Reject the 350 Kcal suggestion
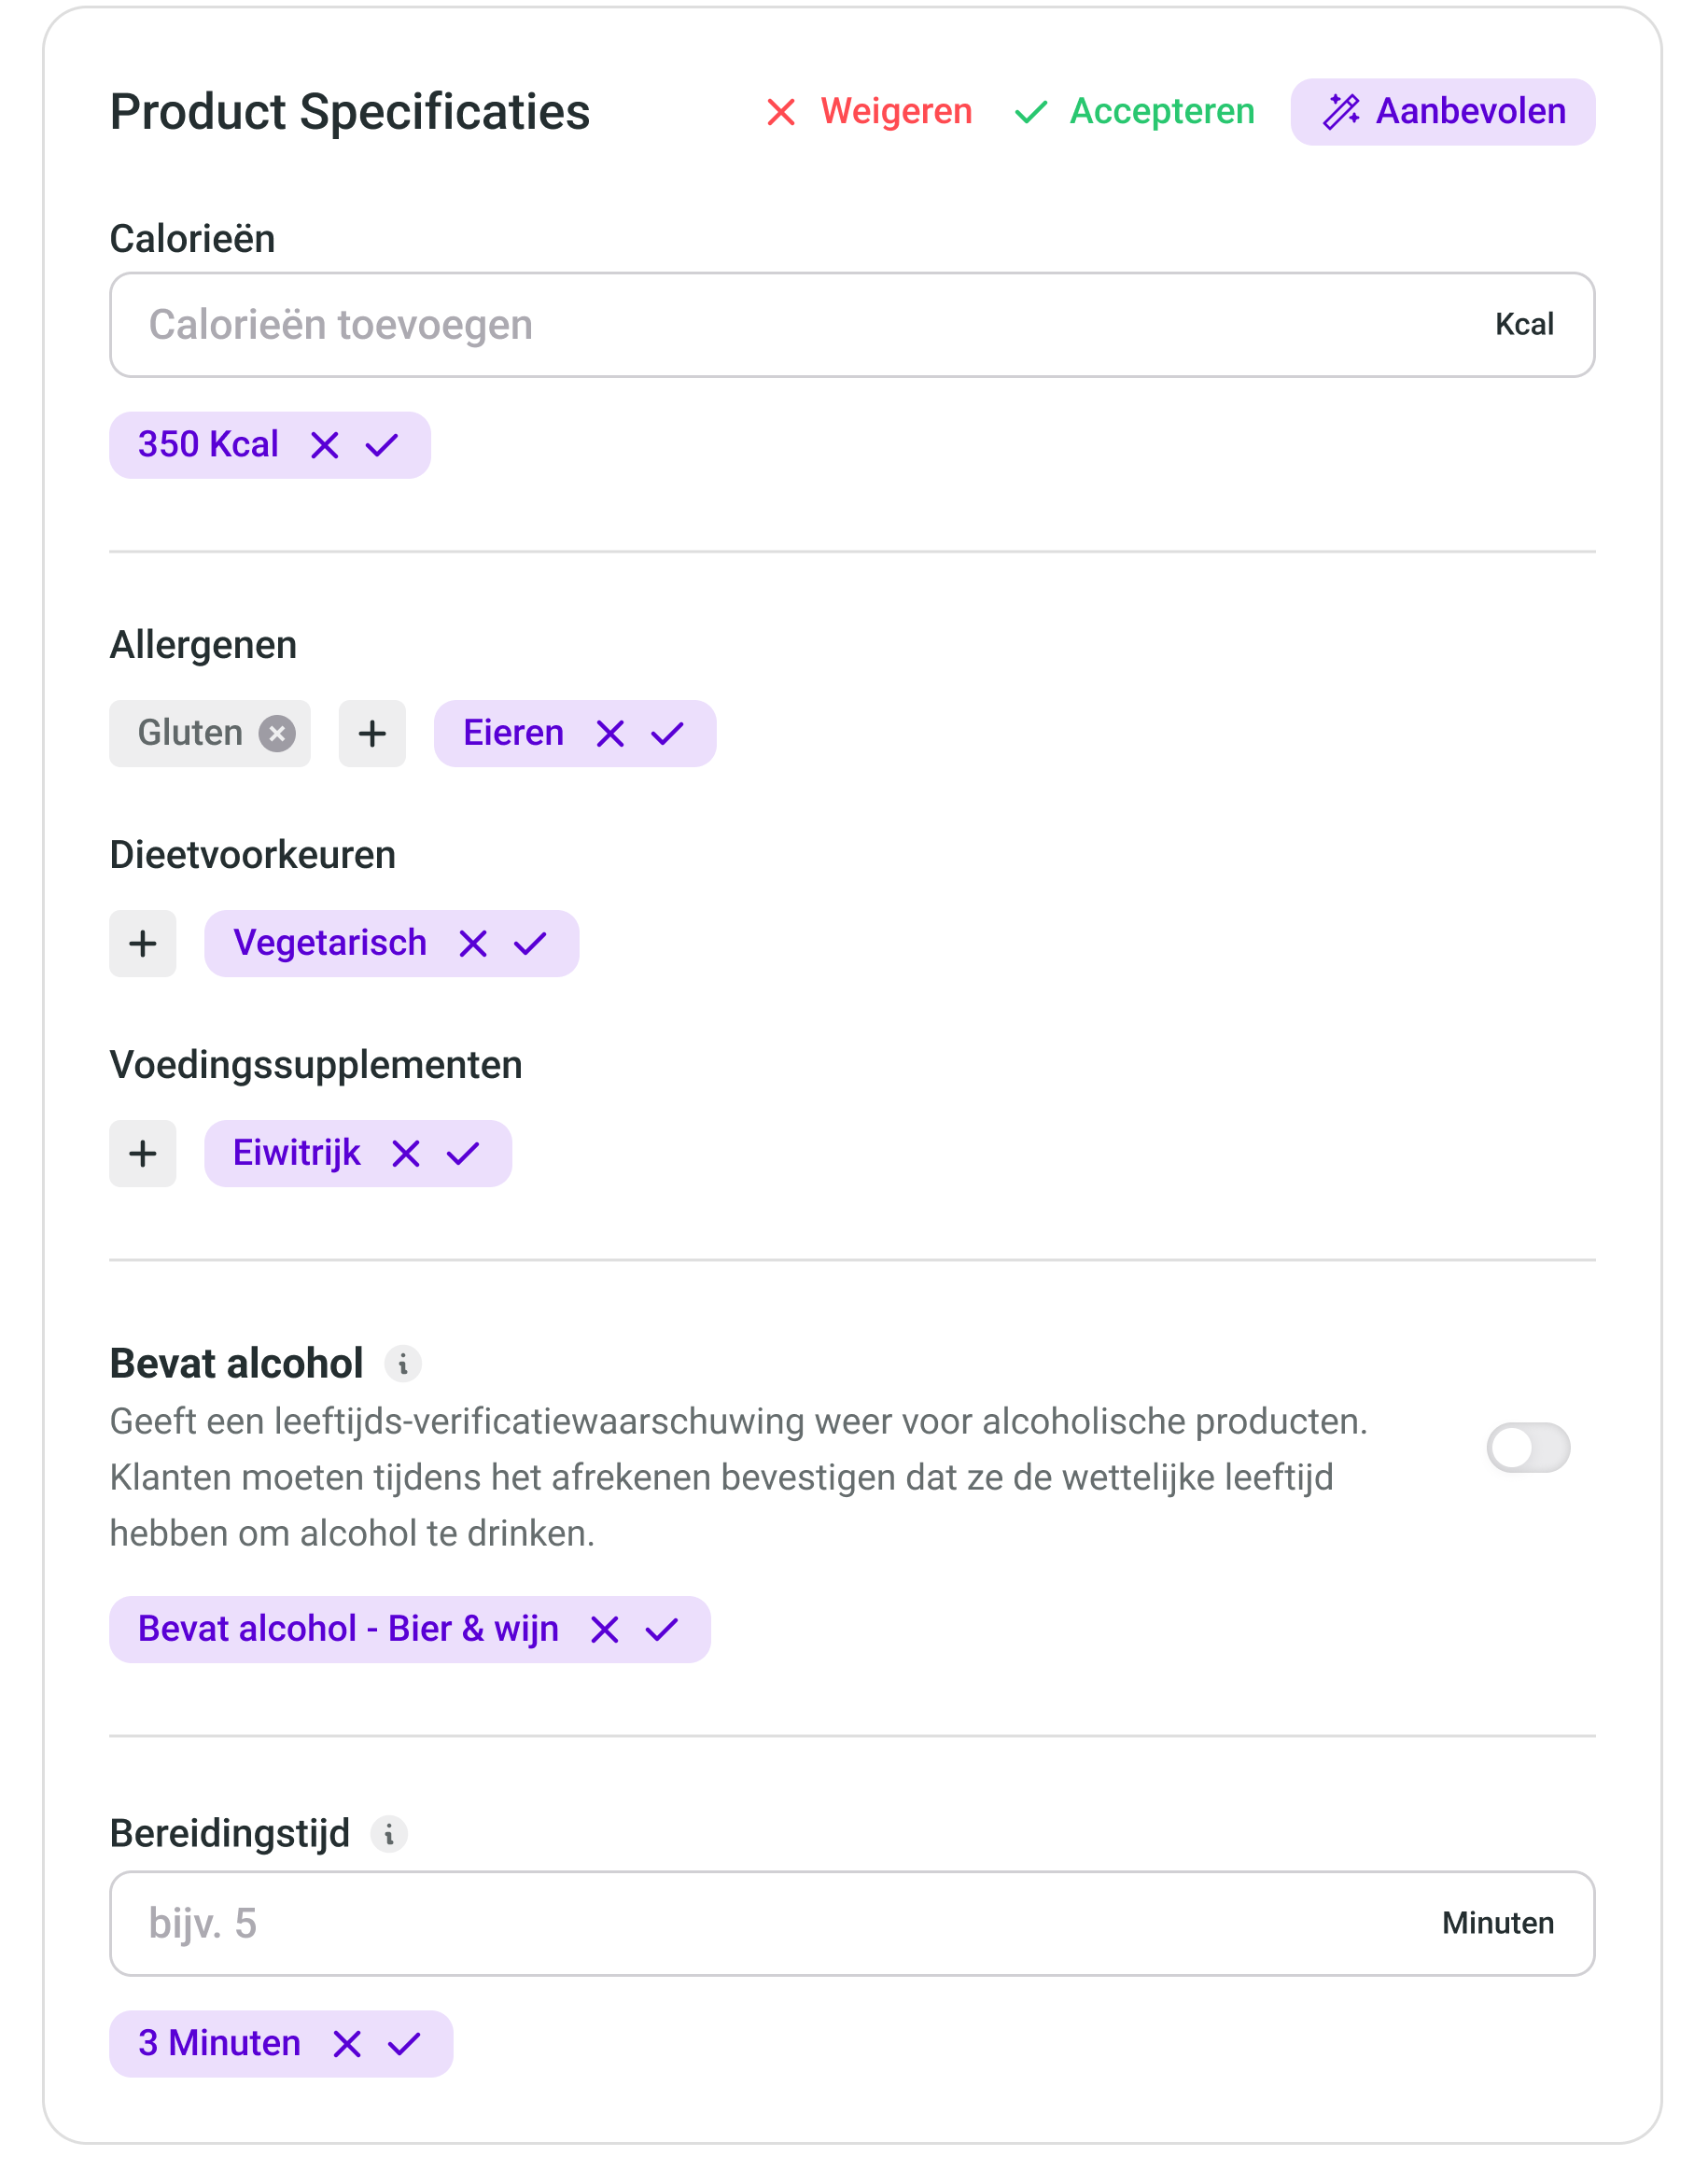Screen dimensions: 1708x2184 point(325,445)
